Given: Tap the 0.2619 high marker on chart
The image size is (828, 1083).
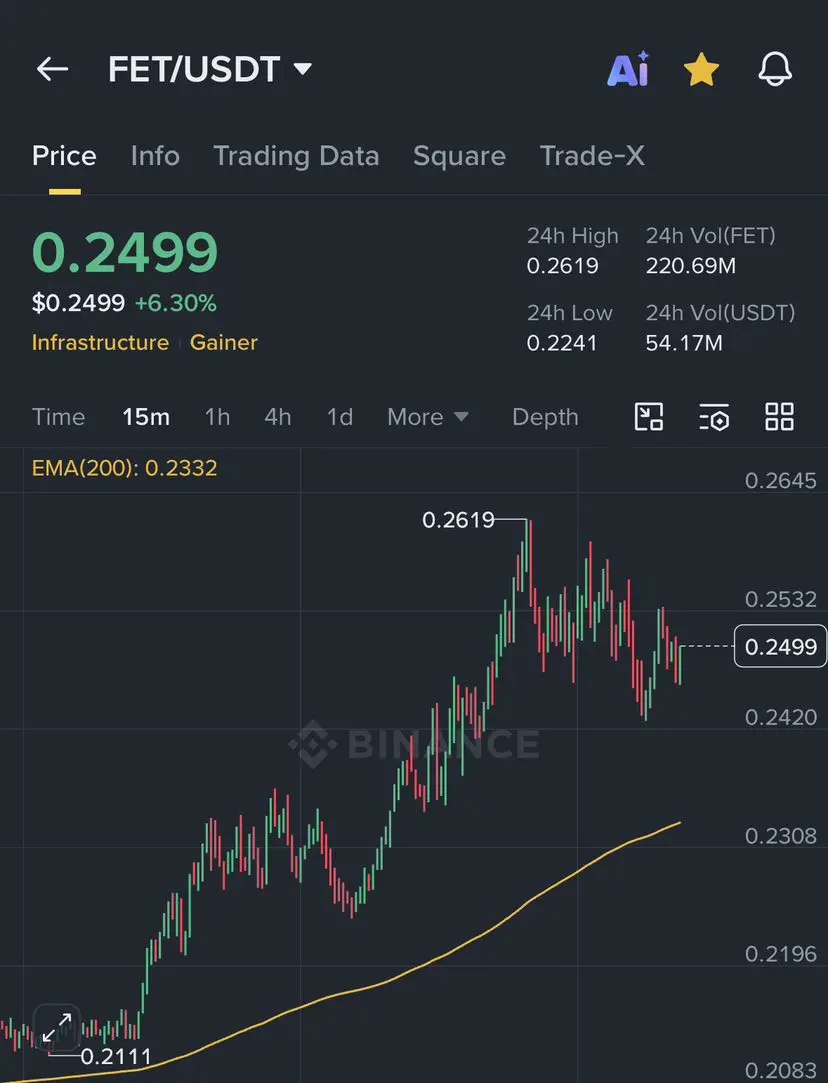Looking at the screenshot, I should [458, 519].
